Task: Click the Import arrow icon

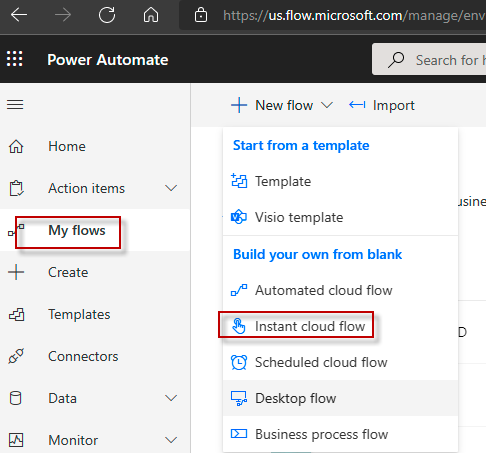Action: coord(357,105)
